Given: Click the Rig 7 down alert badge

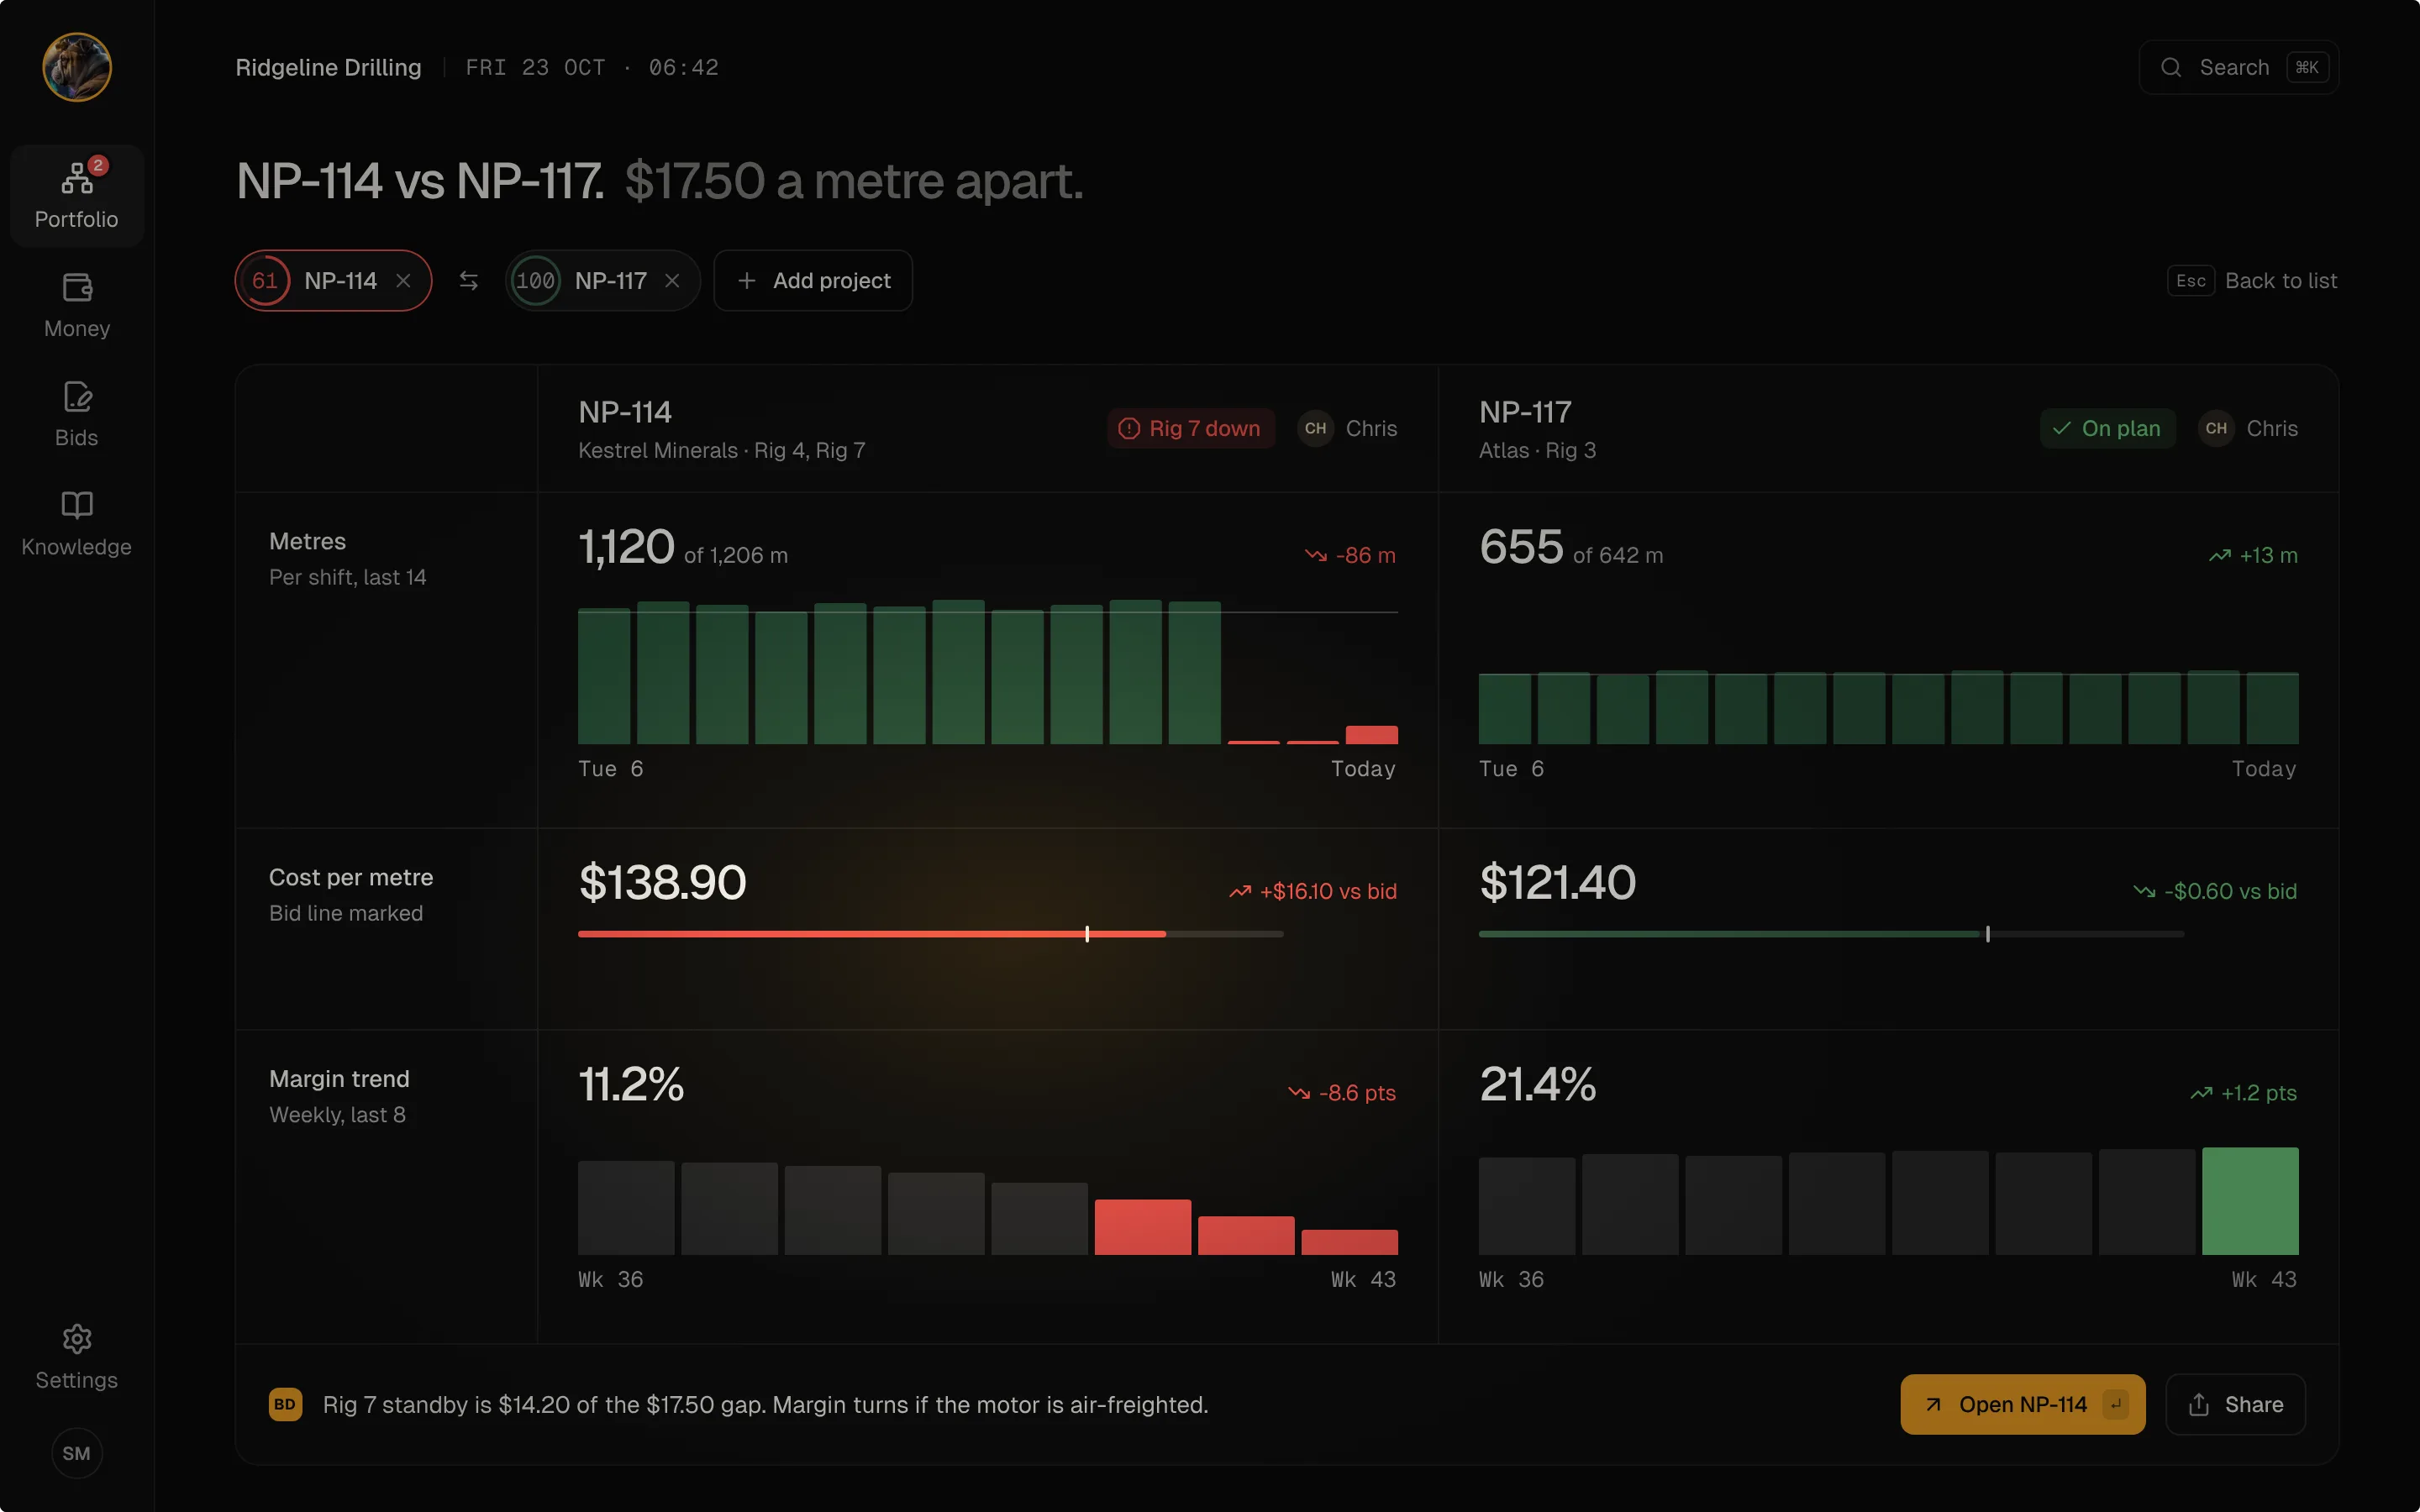Looking at the screenshot, I should point(1191,428).
